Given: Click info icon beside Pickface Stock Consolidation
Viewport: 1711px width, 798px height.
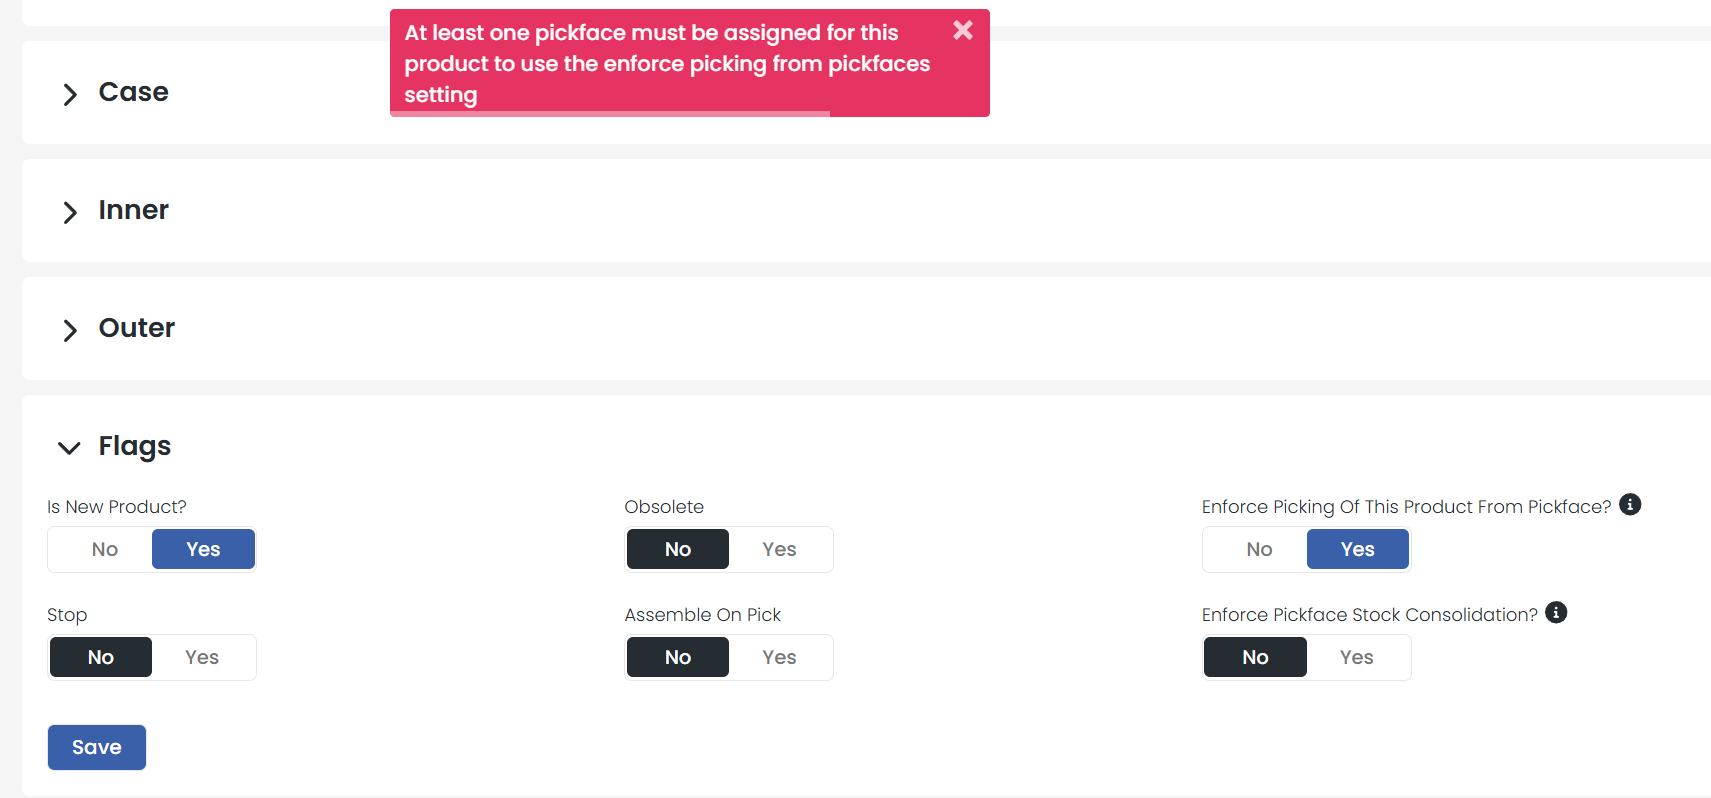Looking at the screenshot, I should coord(1556,613).
